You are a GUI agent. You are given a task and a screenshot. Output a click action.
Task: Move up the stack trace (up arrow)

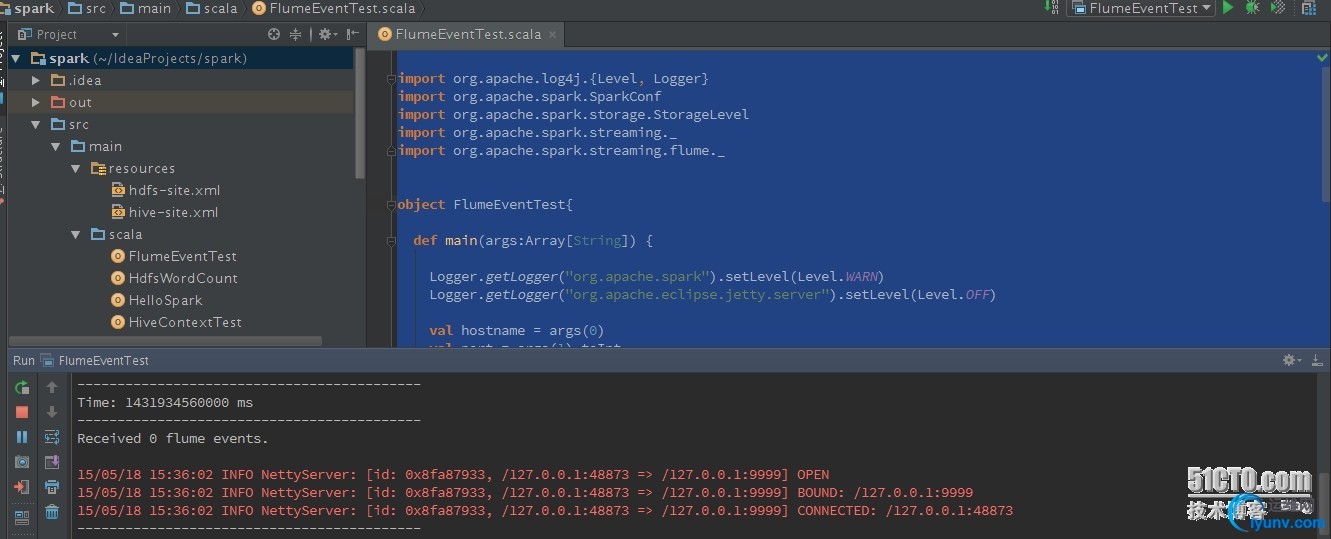pyautogui.click(x=52, y=388)
